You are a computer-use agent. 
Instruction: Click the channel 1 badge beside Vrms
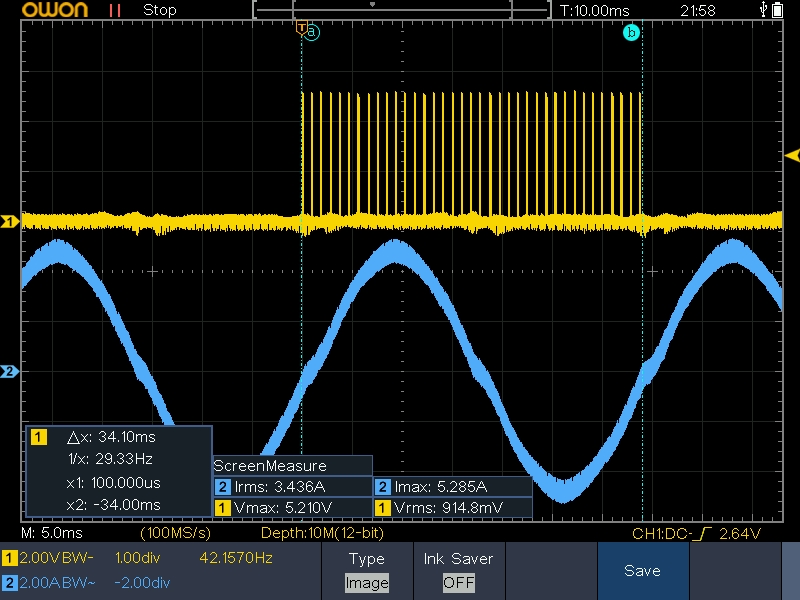383,508
